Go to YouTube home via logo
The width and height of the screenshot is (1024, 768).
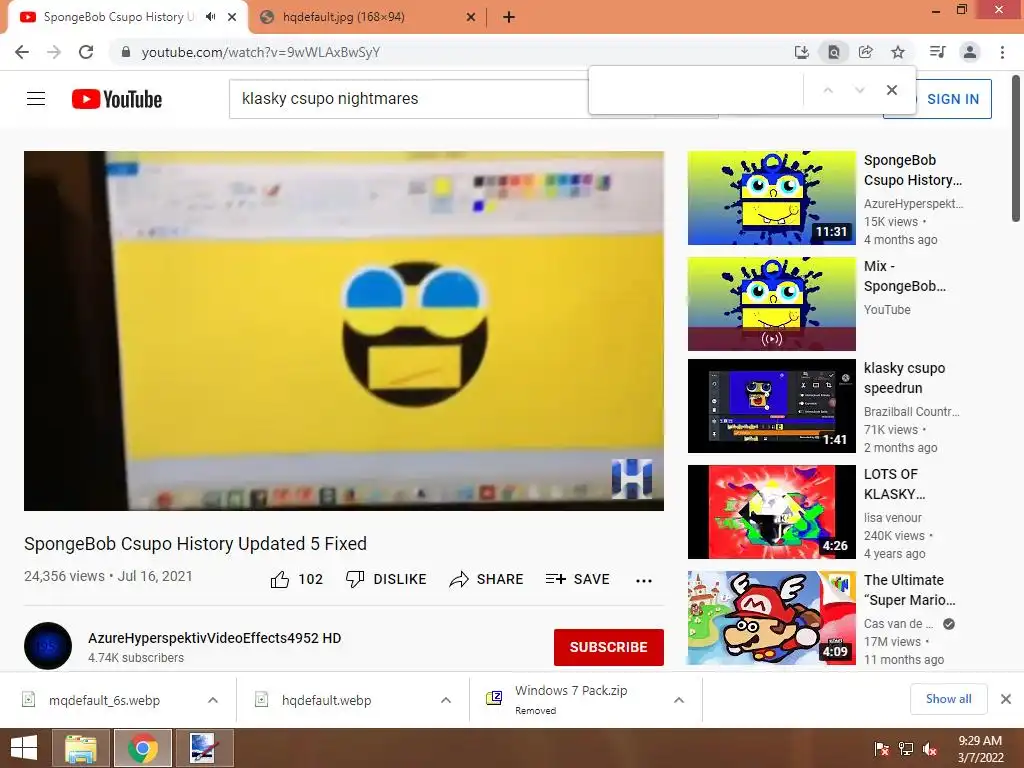point(117,99)
